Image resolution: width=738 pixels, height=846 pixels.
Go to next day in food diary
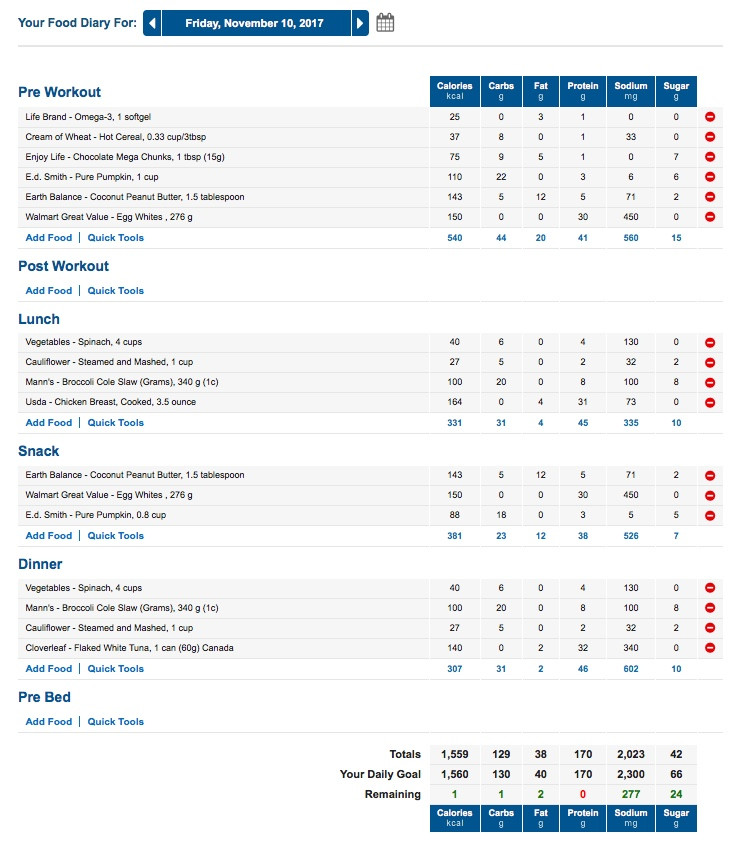click(360, 23)
